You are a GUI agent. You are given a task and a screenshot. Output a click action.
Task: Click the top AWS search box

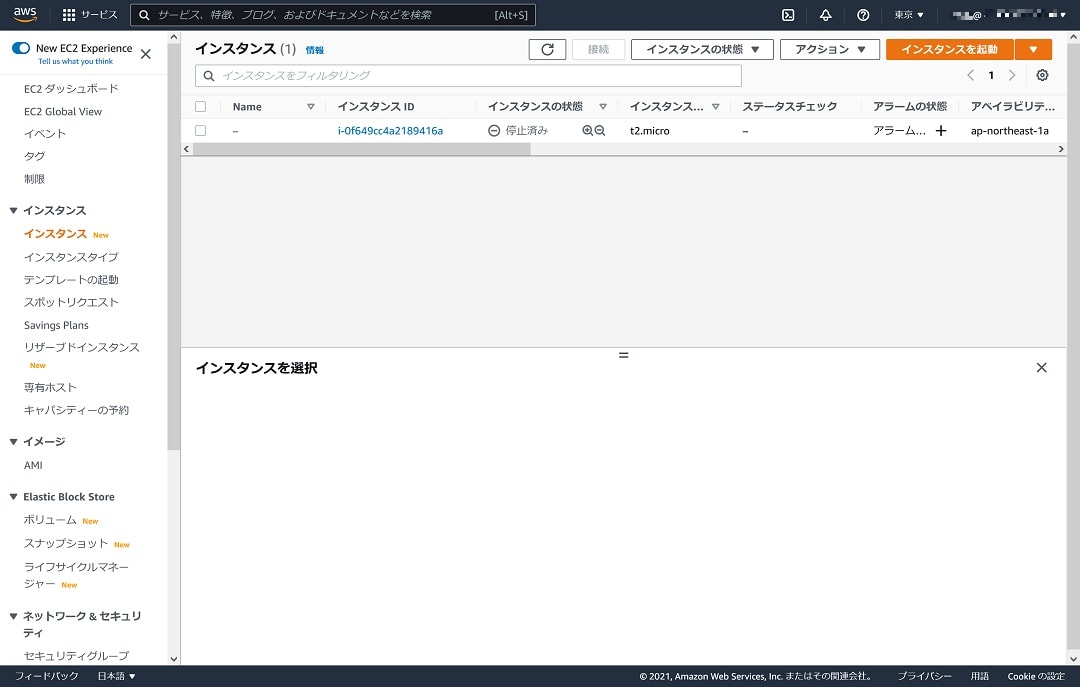333,14
